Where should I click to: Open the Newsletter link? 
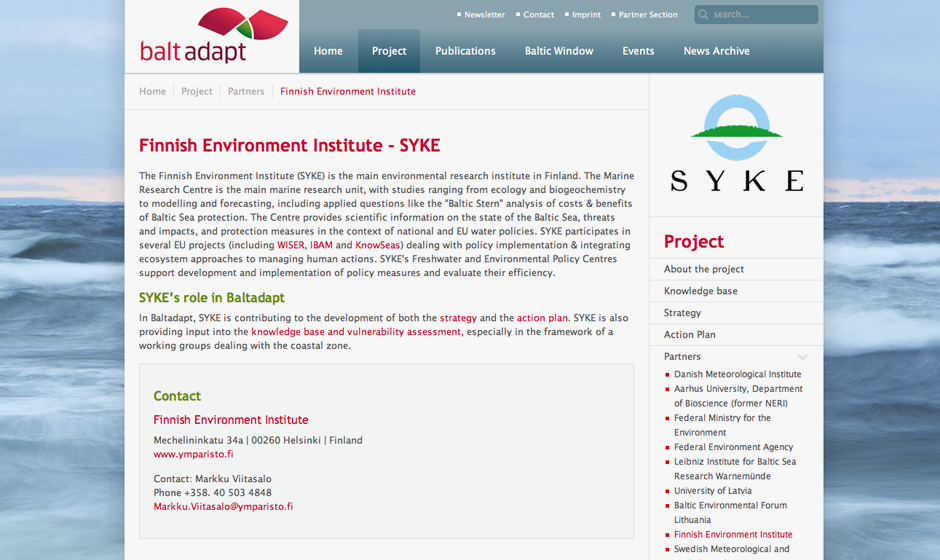[x=484, y=15]
